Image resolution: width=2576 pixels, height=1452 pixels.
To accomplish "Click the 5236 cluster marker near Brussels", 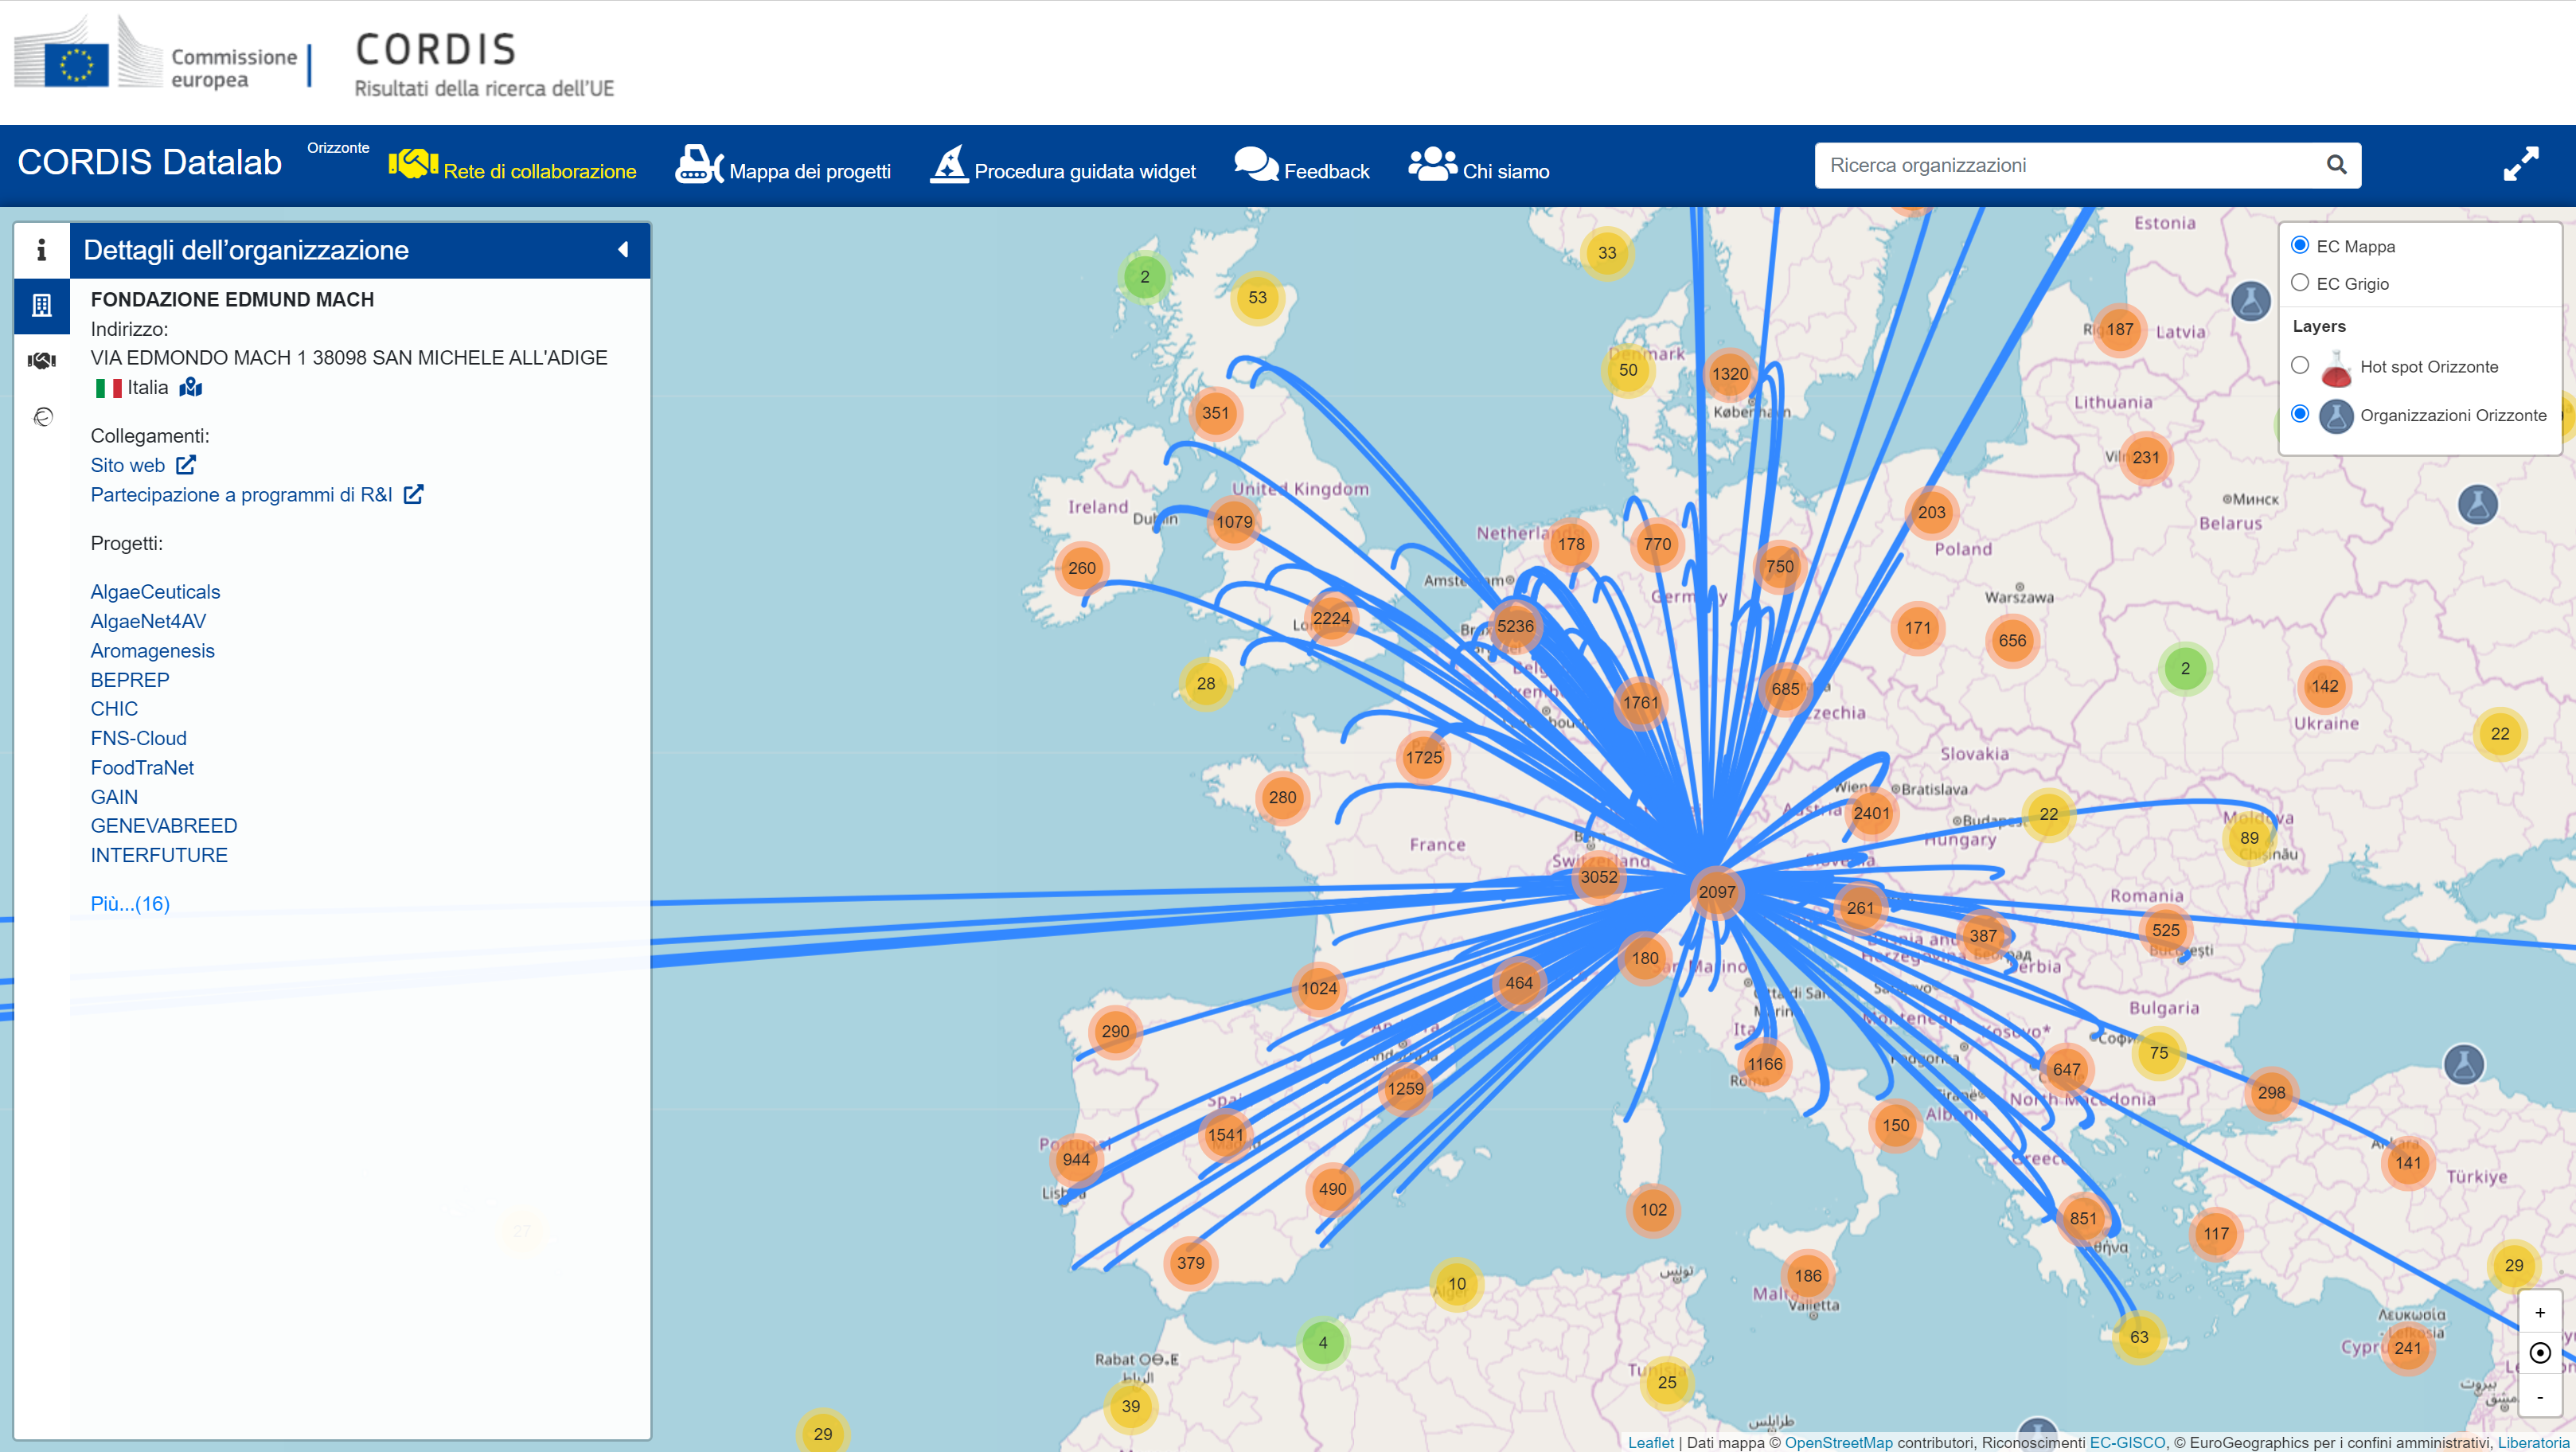I will click(1515, 626).
